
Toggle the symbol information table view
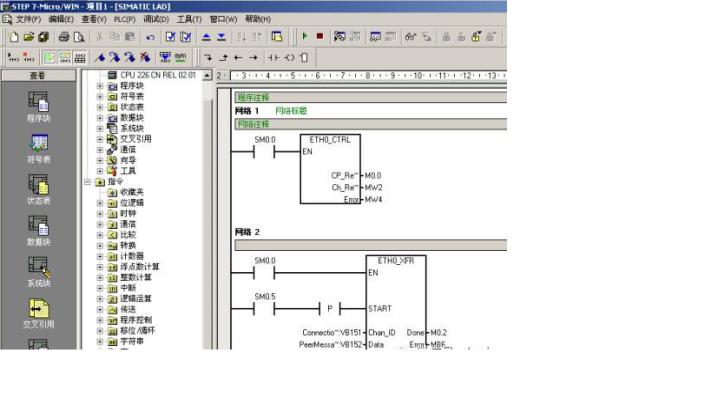click(x=80, y=58)
